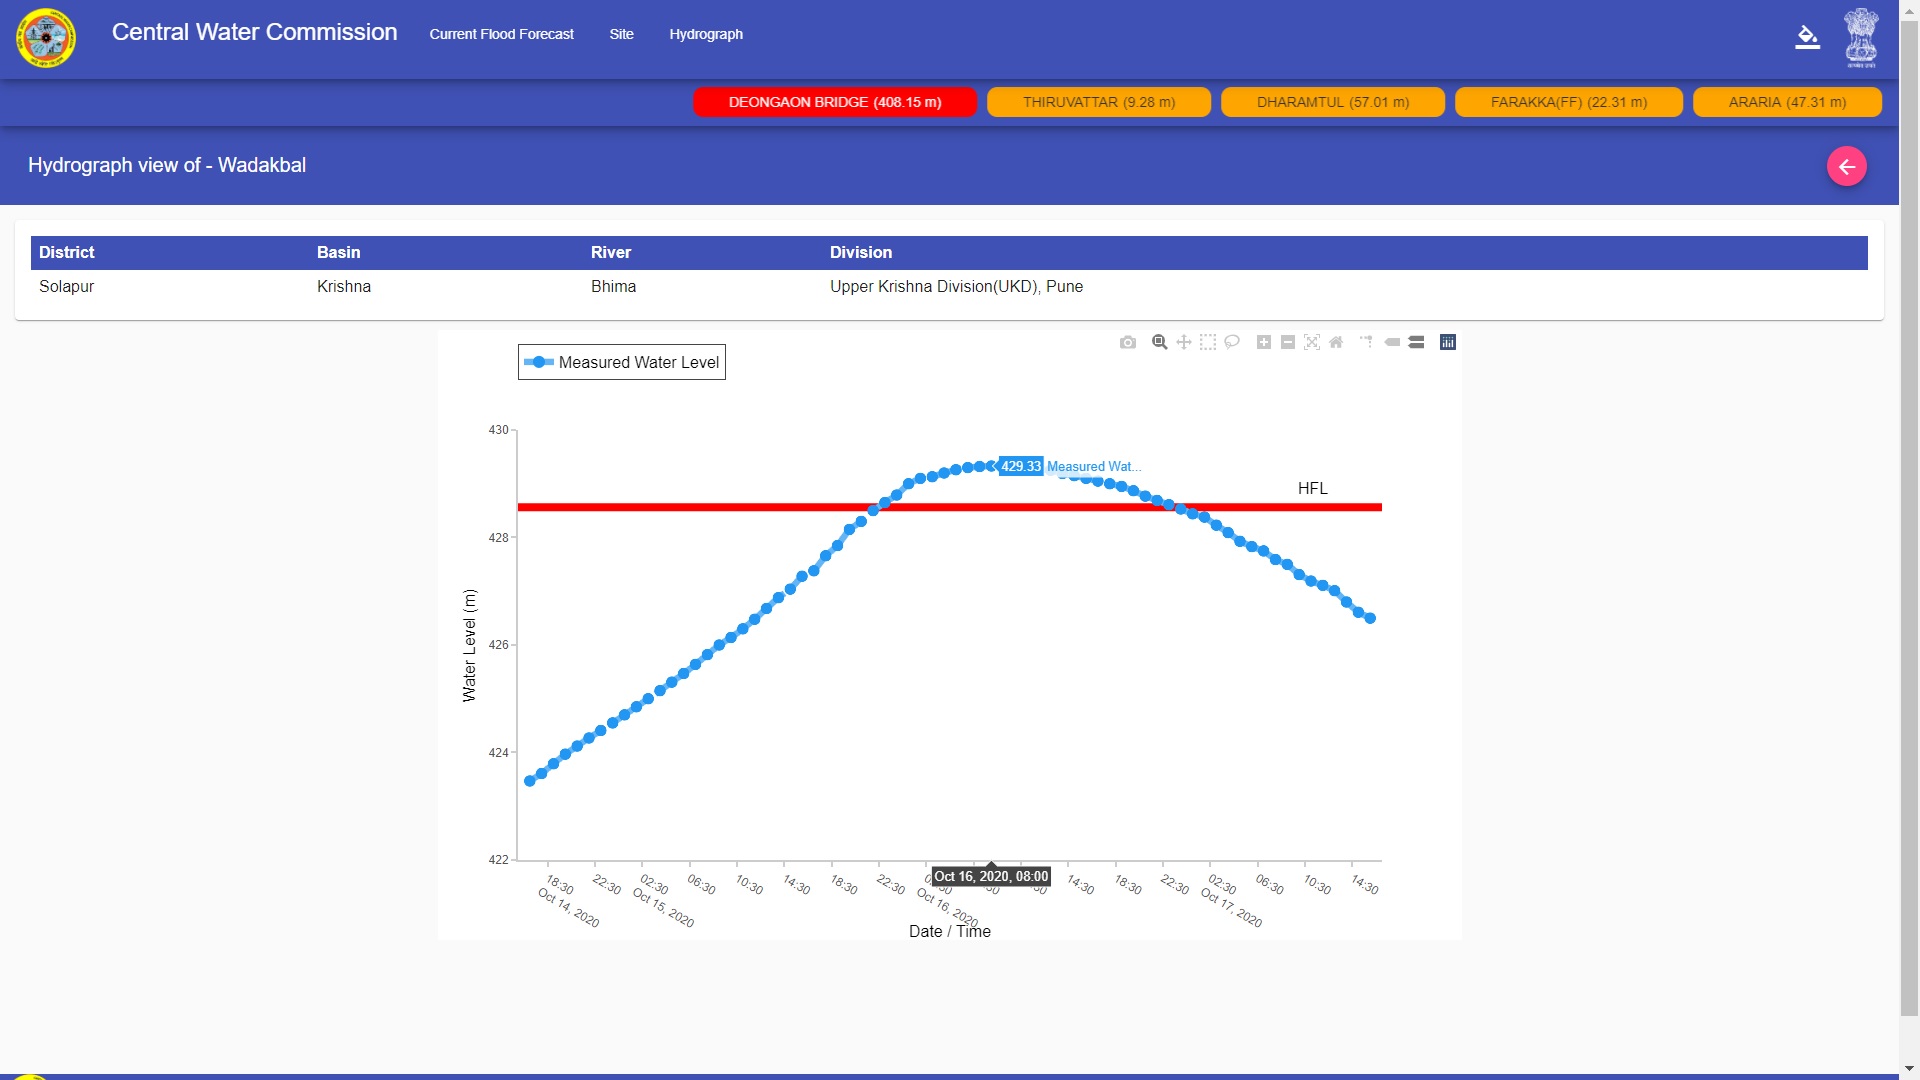Image resolution: width=1920 pixels, height=1080 pixels.
Task: Download plot as PNG camera icon
Action: point(1128,342)
